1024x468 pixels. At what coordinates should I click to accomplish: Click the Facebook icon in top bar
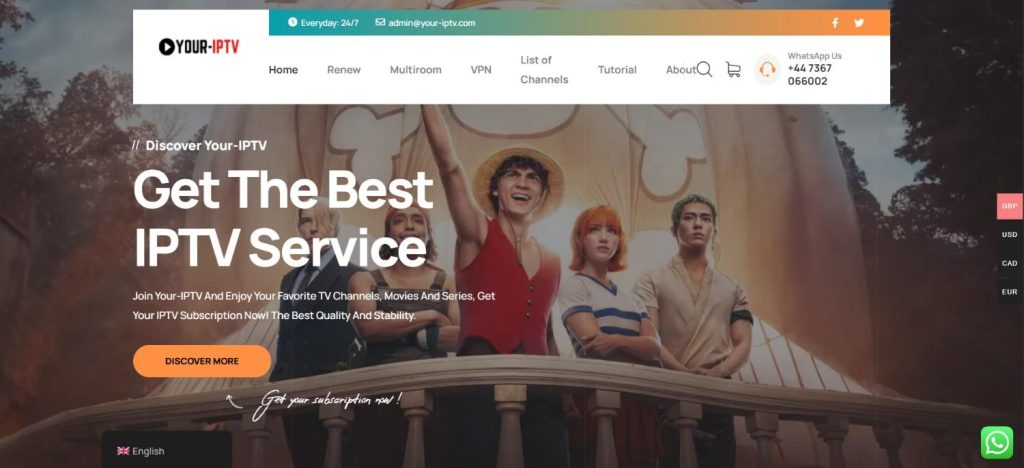pos(835,23)
